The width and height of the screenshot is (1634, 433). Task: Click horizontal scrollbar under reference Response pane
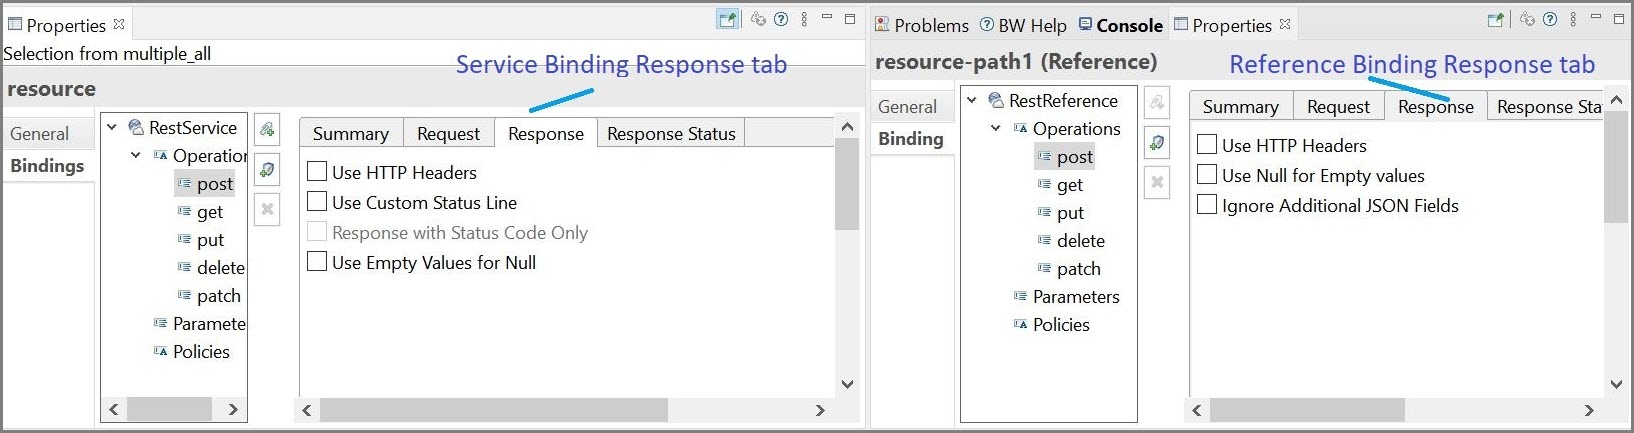pos(1307,410)
